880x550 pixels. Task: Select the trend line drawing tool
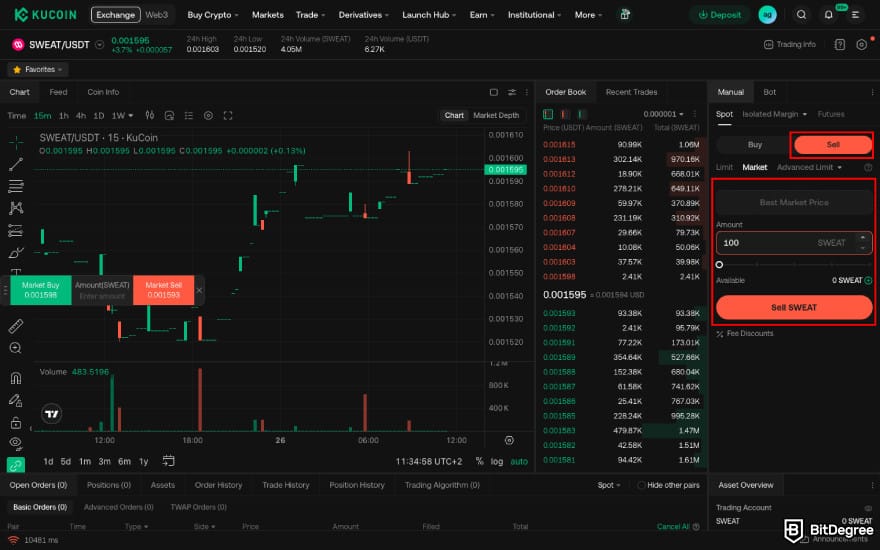coord(16,164)
